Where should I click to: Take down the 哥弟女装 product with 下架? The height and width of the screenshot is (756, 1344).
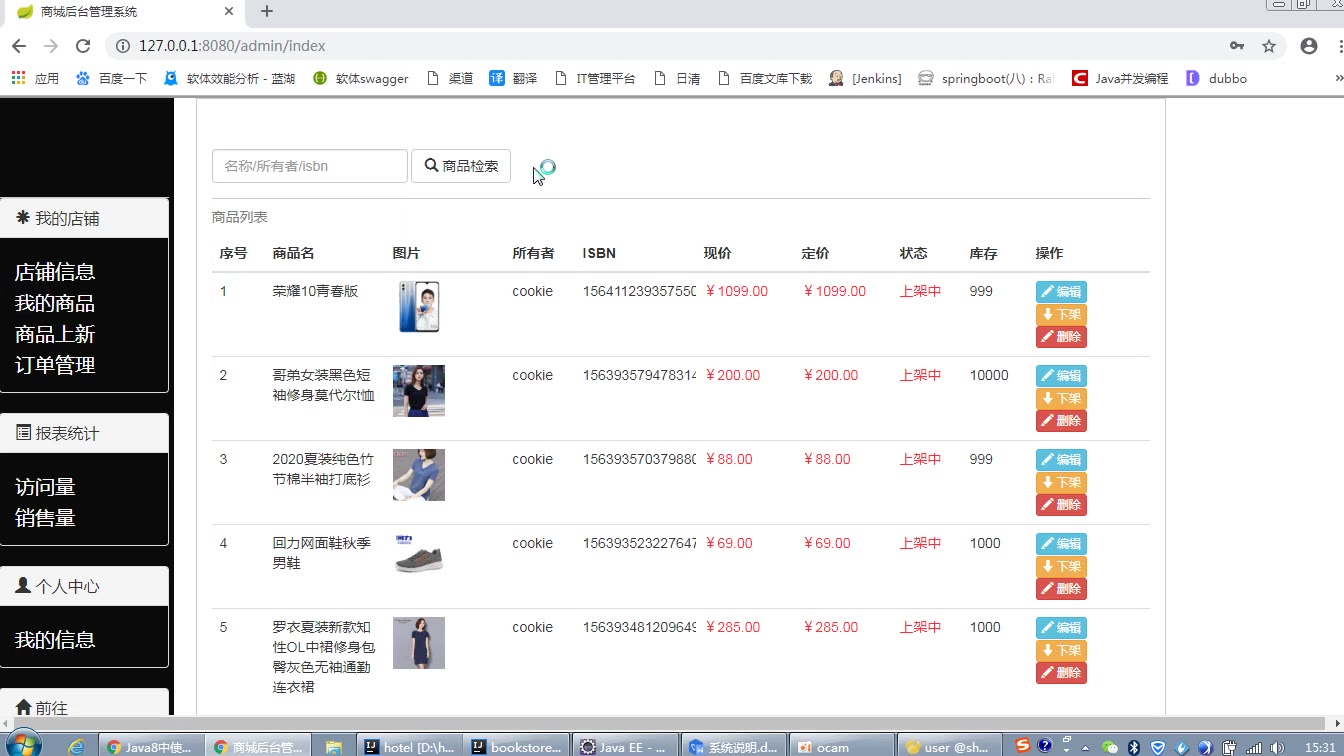point(1061,398)
